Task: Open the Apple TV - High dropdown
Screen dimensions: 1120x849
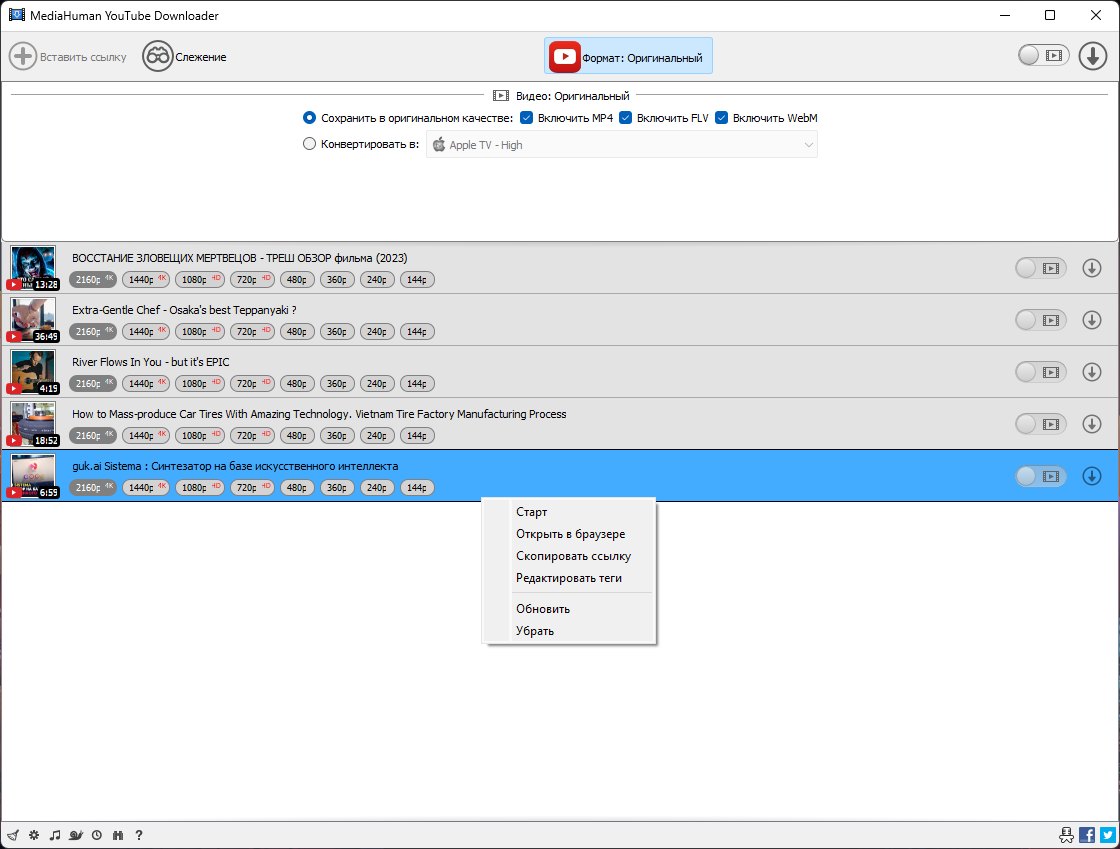Action: point(622,145)
